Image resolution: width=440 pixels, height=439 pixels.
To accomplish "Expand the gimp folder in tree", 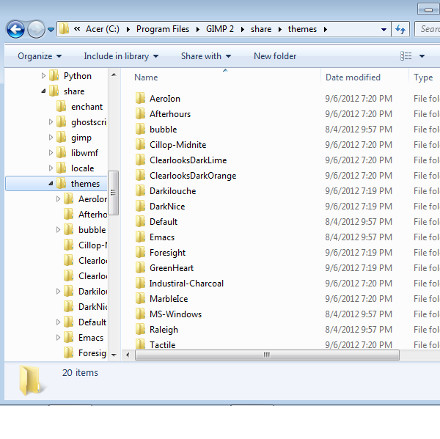I will (51, 137).
